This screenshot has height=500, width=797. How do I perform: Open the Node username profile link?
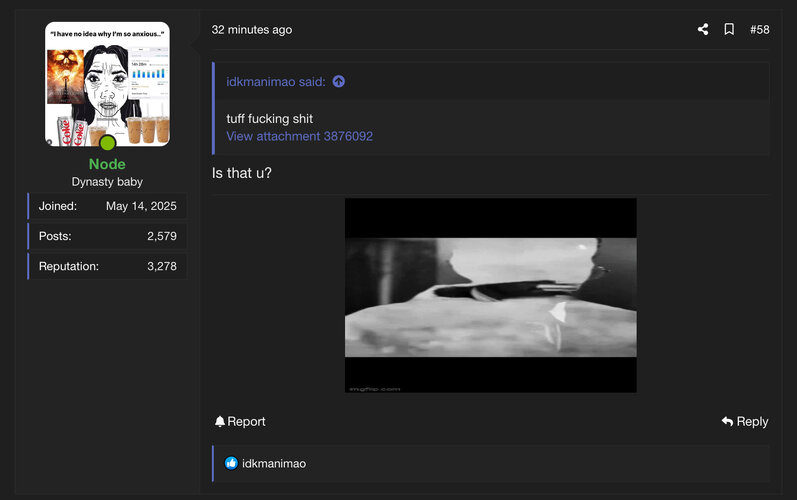(x=107, y=164)
